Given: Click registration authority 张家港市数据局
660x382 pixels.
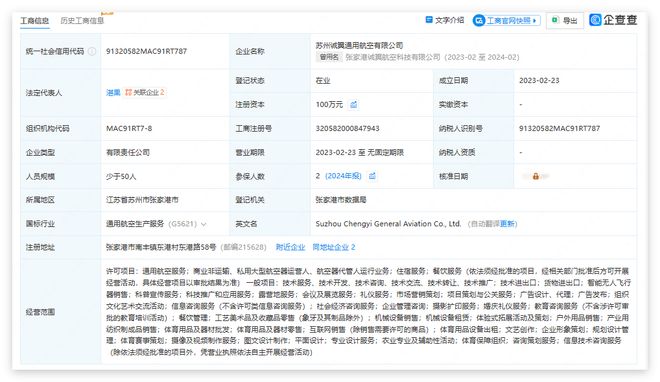Looking at the screenshot, I should (341, 200).
